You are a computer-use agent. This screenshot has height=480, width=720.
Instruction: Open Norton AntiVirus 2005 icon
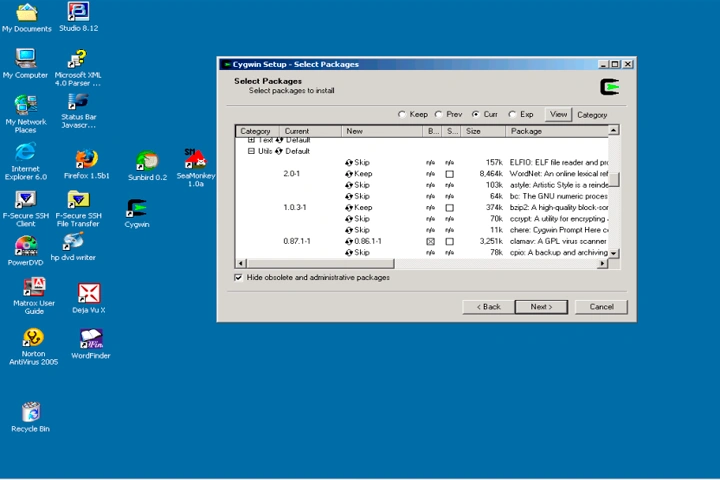(x=34, y=347)
